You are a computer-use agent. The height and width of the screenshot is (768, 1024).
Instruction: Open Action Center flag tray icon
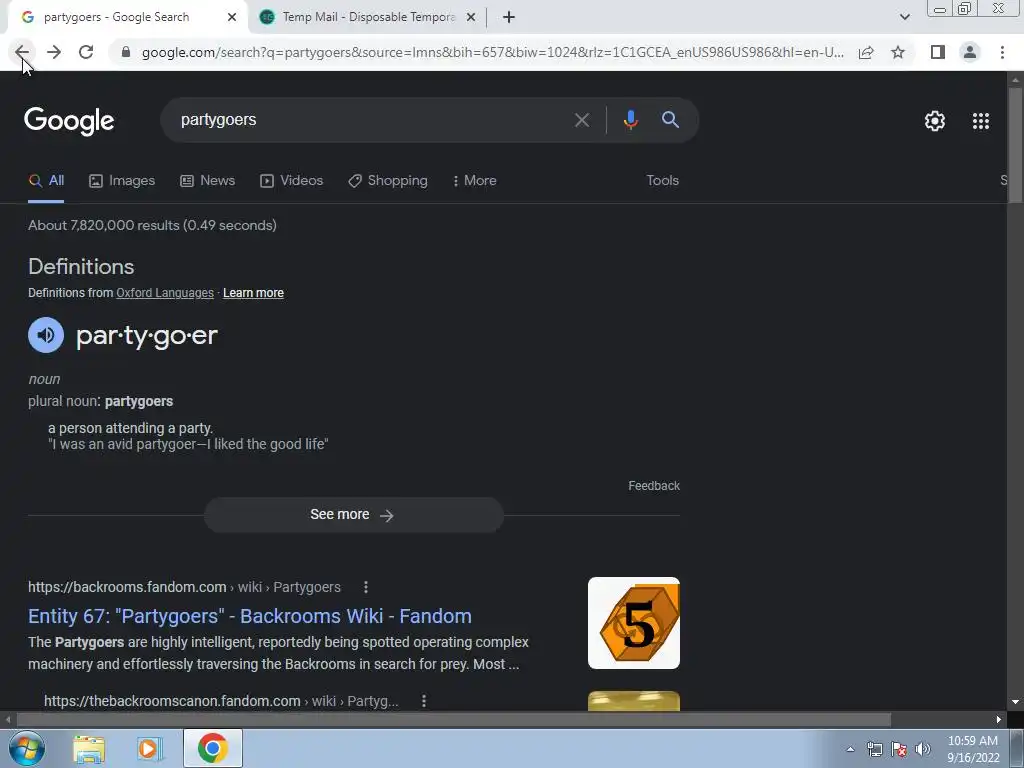[x=899, y=749]
